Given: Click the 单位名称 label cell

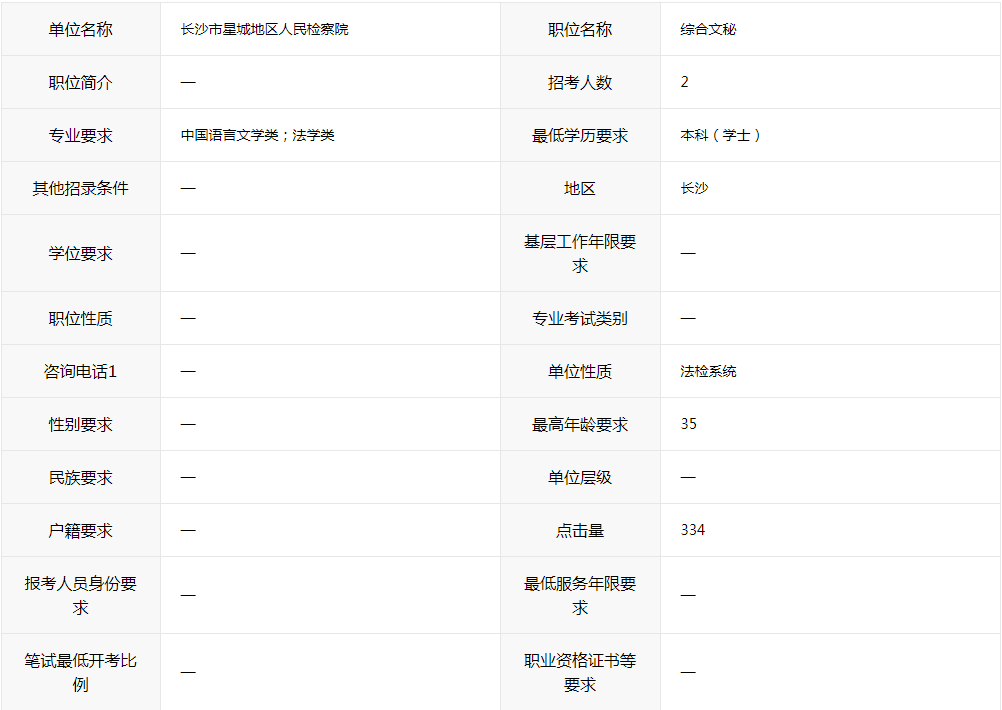Looking at the screenshot, I should tap(81, 29).
